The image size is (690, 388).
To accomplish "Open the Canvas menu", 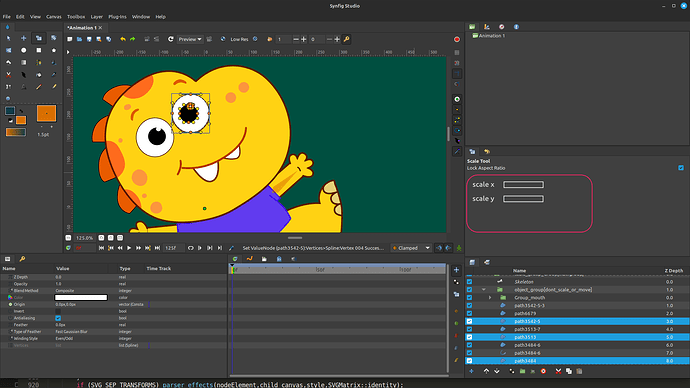I will tap(54, 17).
